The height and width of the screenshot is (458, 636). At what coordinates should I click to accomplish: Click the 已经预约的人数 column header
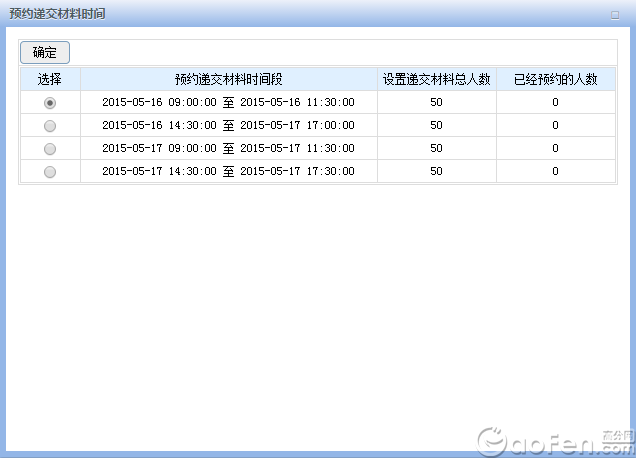click(x=555, y=80)
